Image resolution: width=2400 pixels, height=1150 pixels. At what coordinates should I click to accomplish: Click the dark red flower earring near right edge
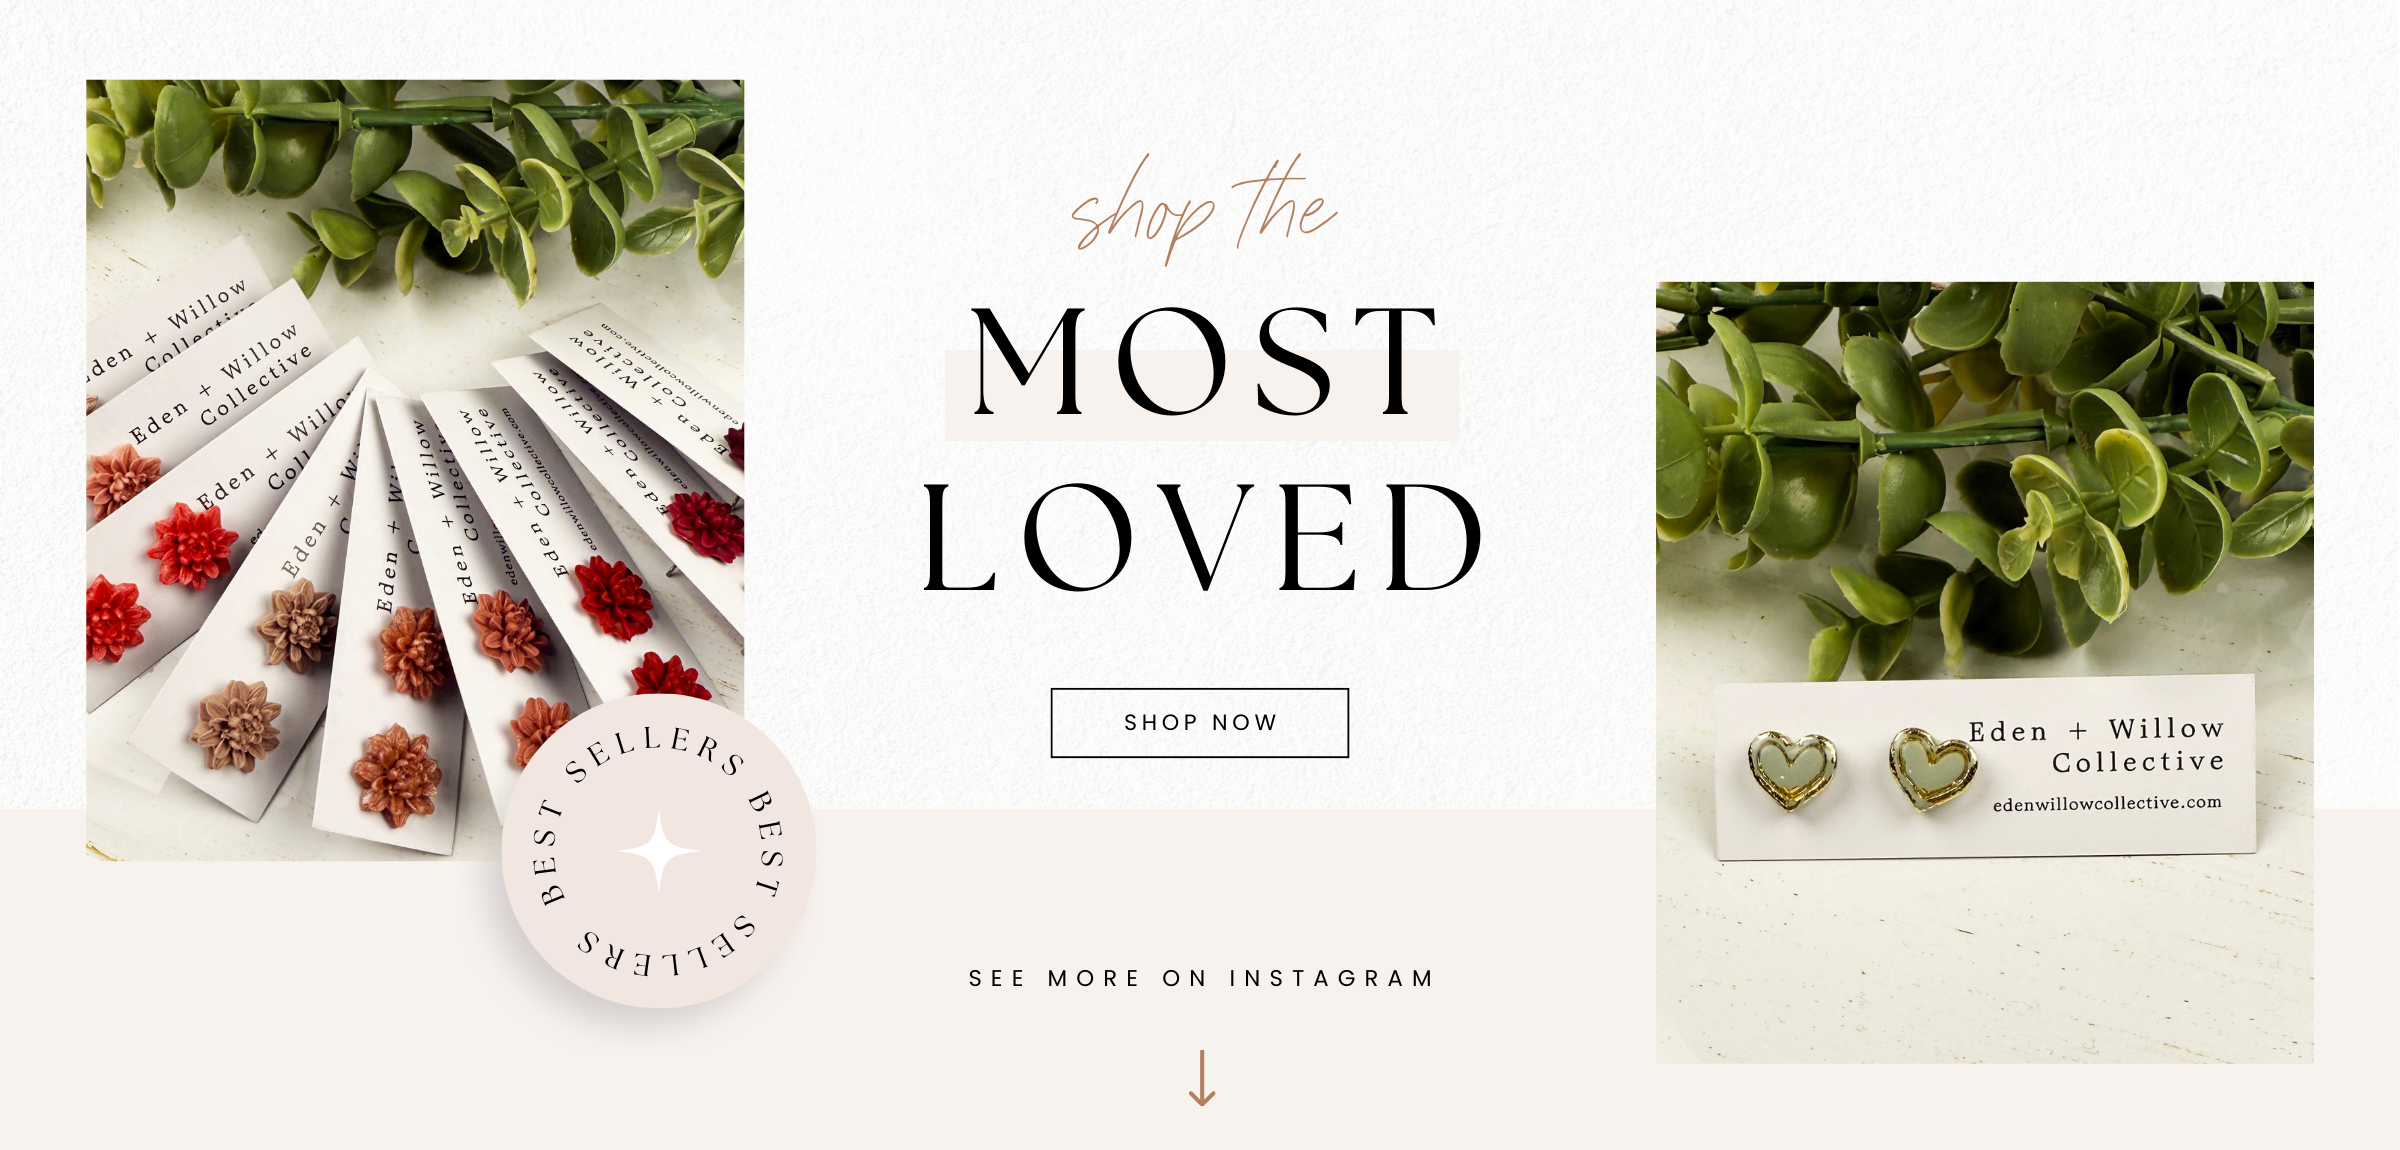[x=708, y=524]
